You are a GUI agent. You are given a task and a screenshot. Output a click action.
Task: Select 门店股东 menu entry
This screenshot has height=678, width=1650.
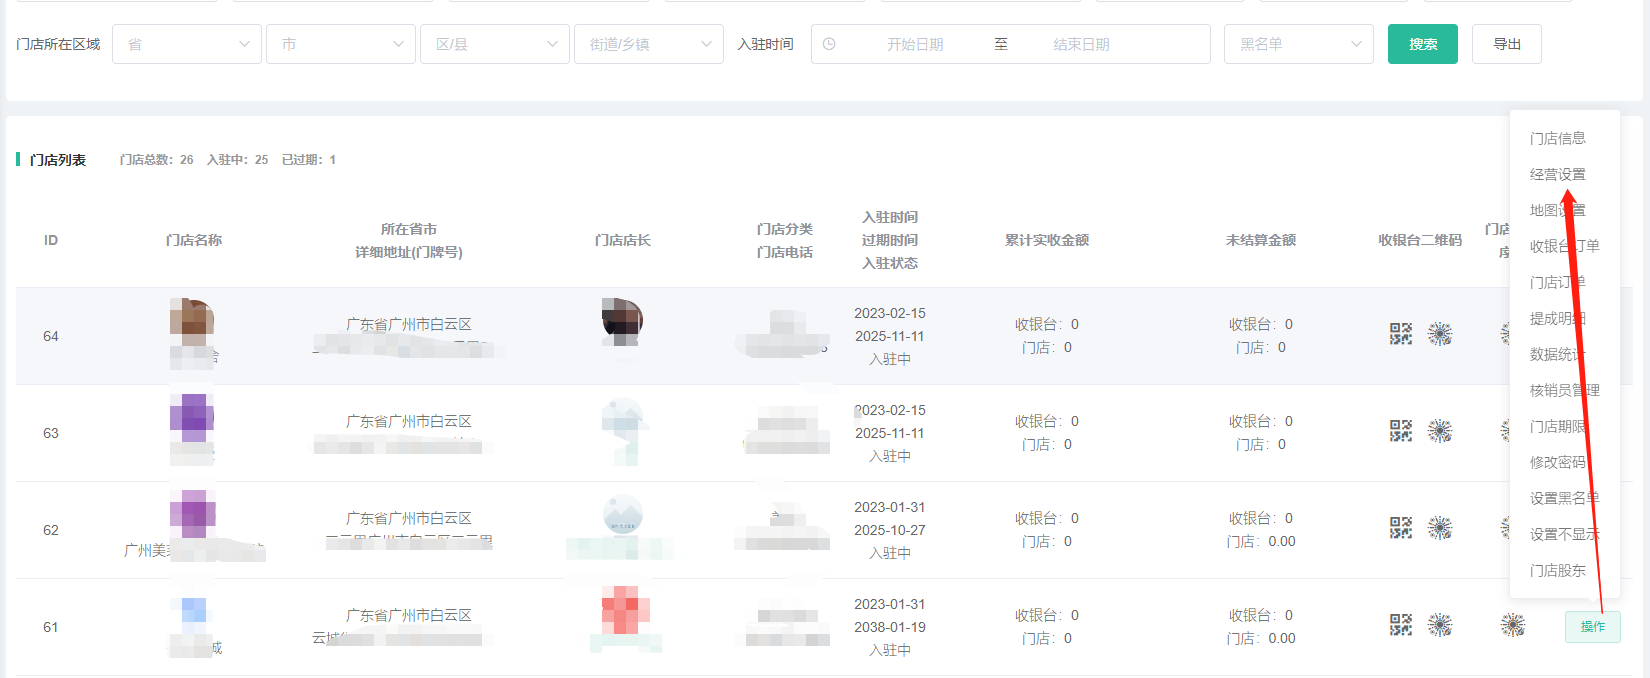pyautogui.click(x=1557, y=570)
